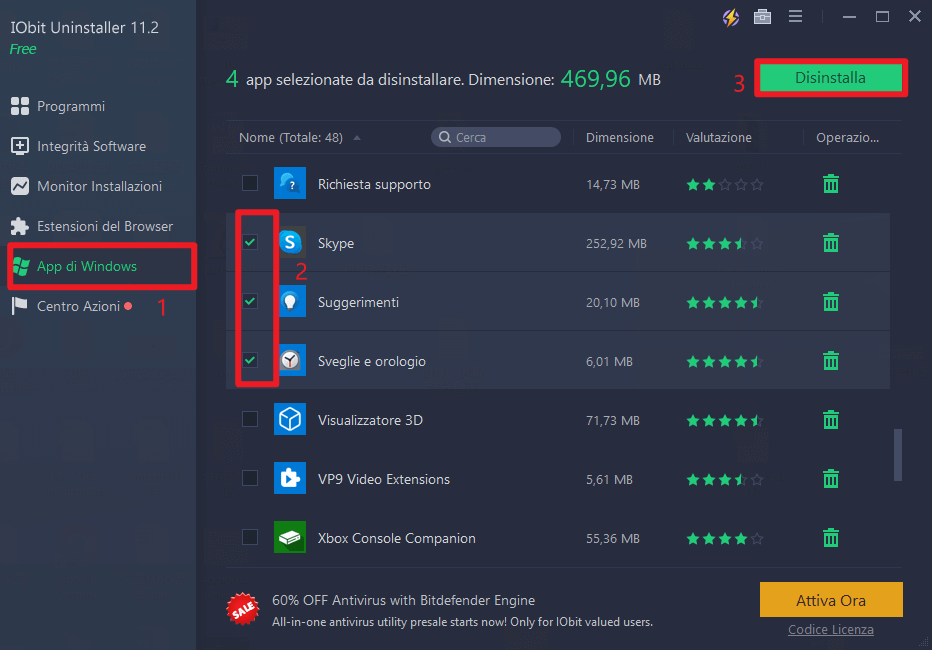932x650 pixels.
Task: Click the green Disinstalla button
Action: tap(830, 78)
